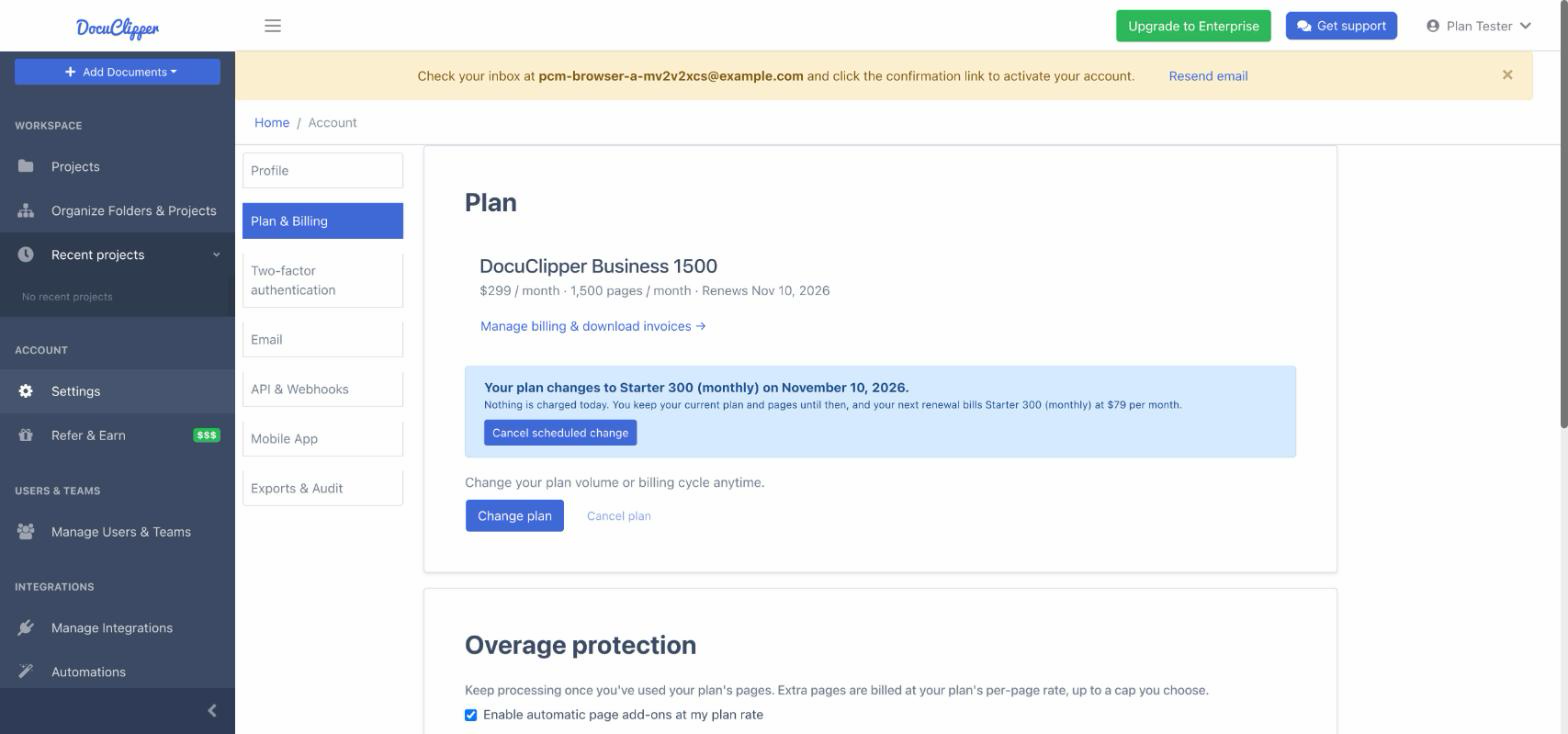The width and height of the screenshot is (1568, 734).
Task: Click the DocuClipper logo
Action: [117, 27]
